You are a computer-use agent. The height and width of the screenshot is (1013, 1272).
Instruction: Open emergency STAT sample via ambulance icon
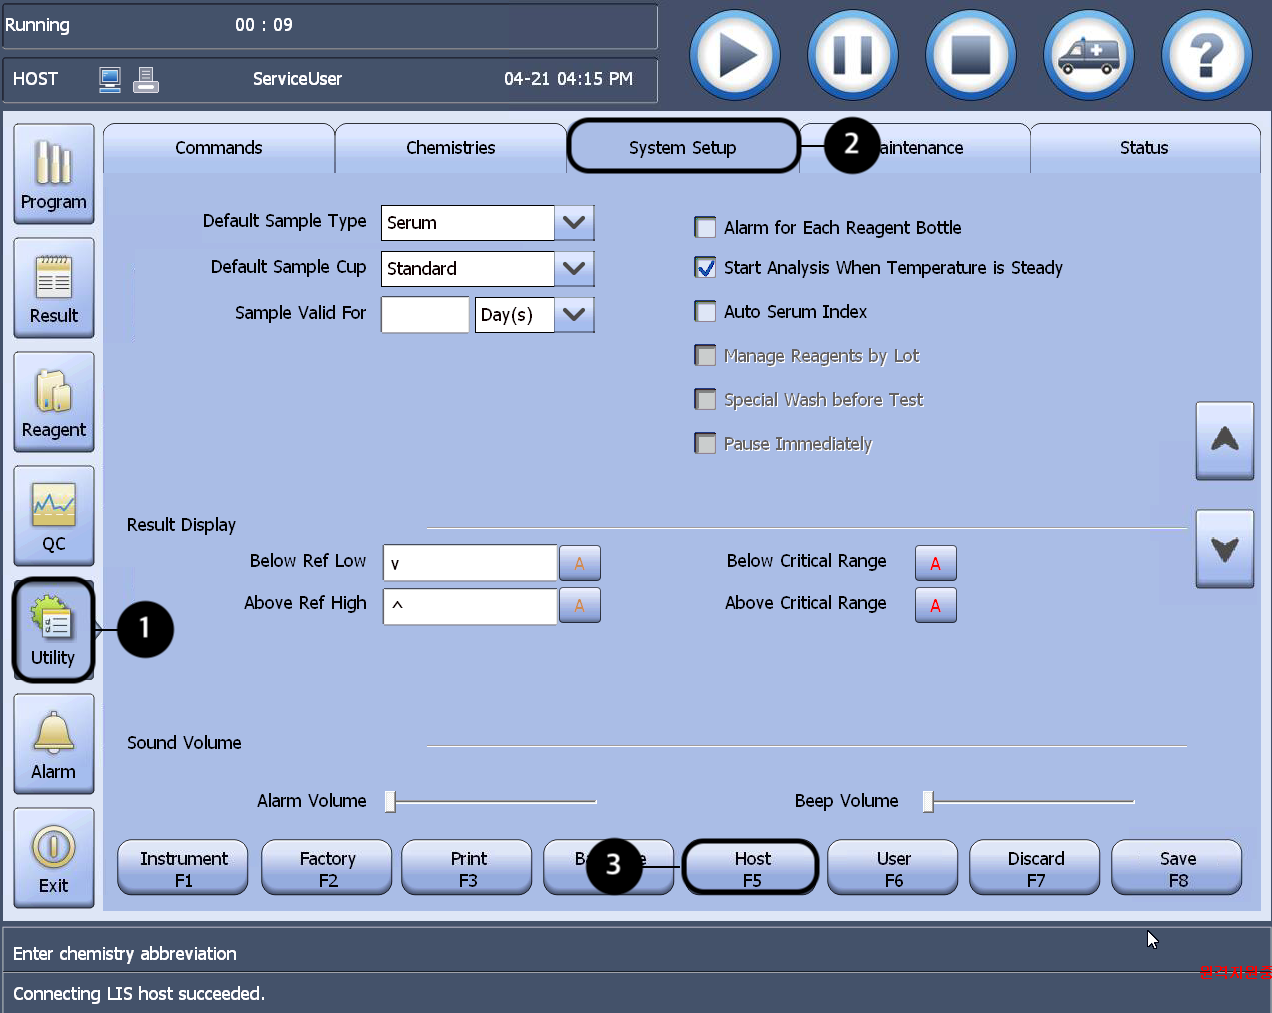coord(1089,55)
